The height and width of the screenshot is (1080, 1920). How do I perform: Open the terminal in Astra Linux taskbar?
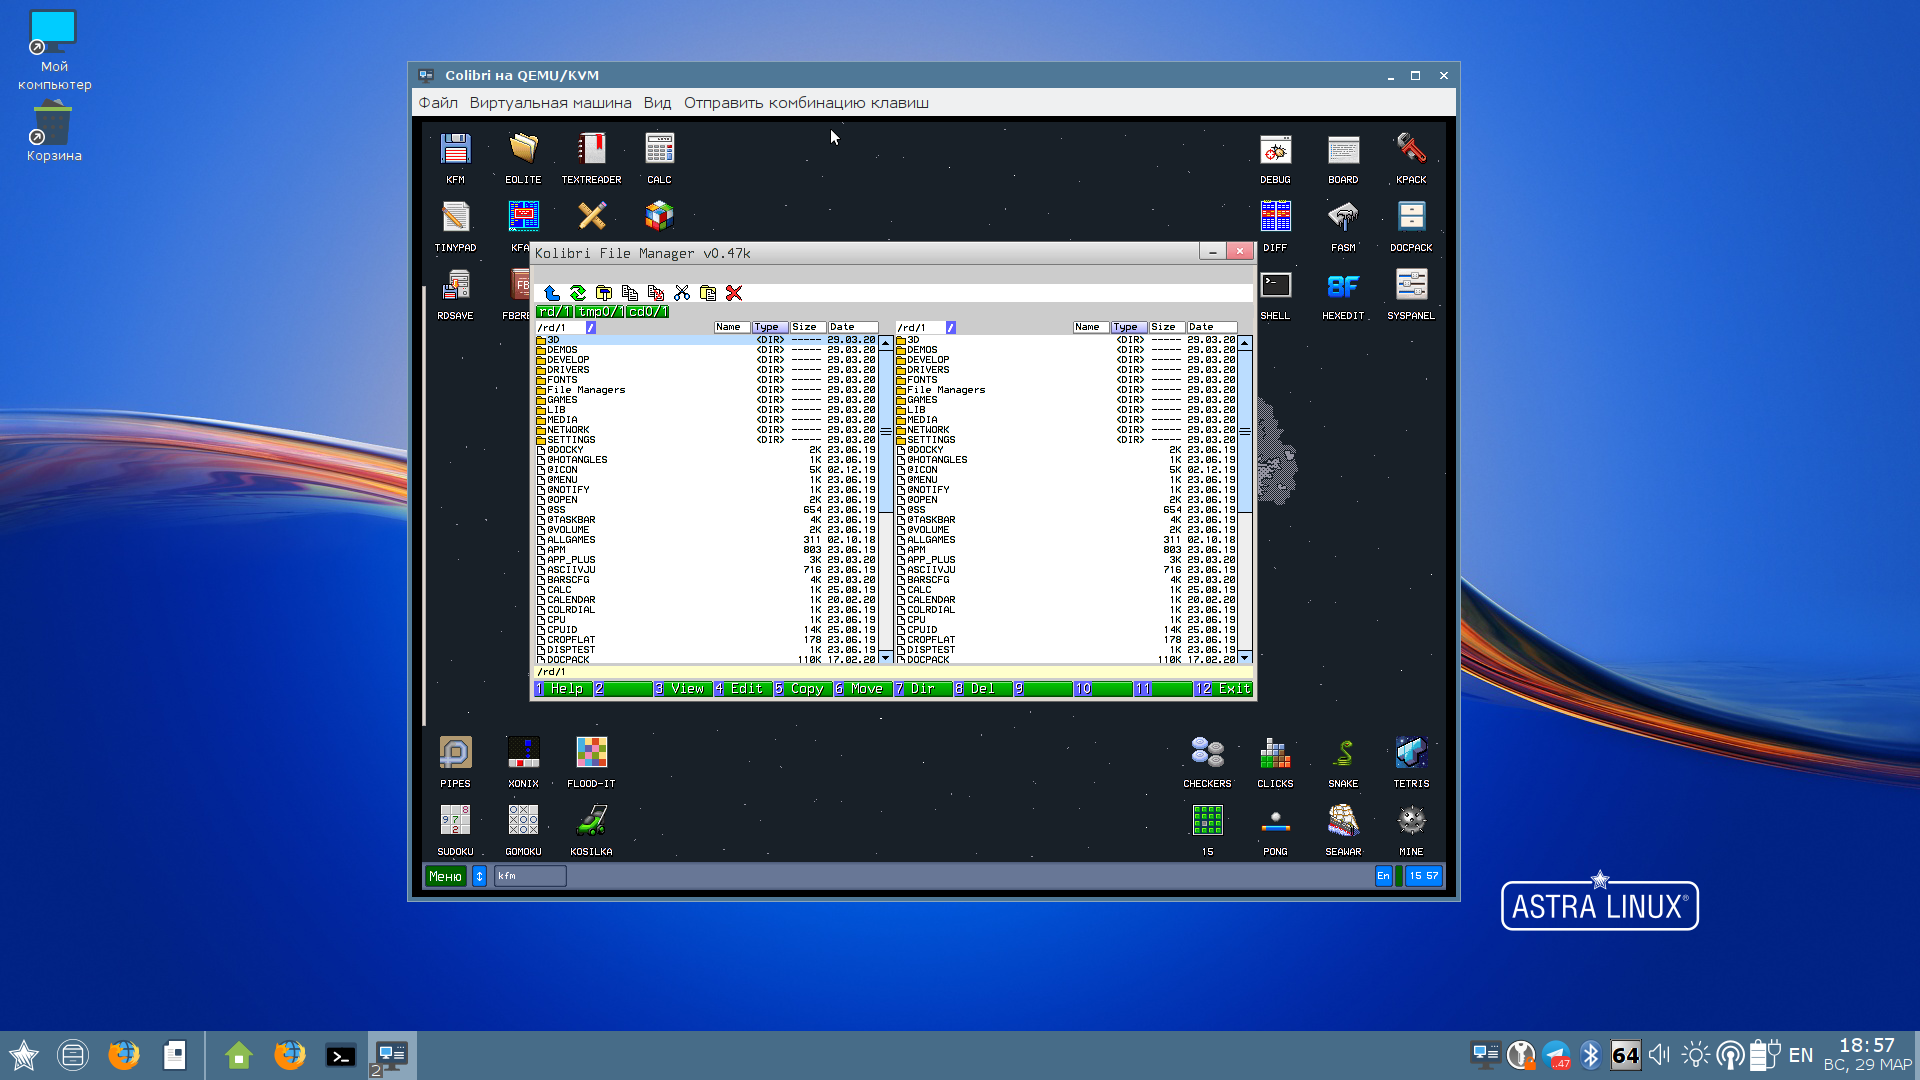341,1055
